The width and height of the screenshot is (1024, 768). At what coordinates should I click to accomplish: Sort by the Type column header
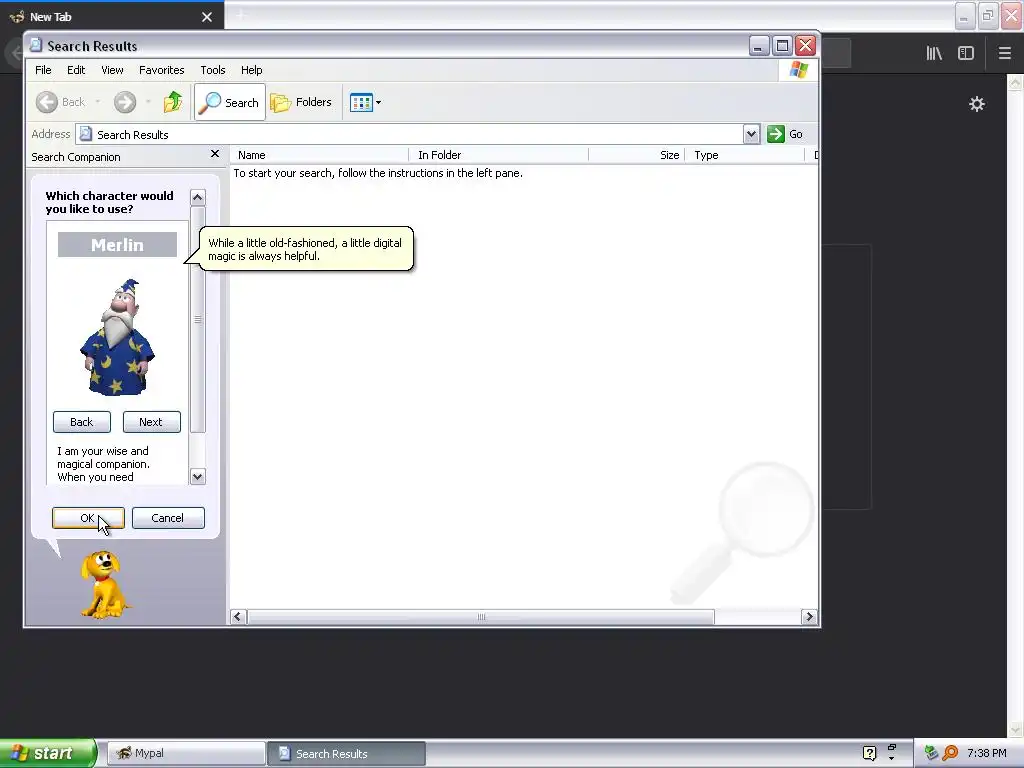744,155
